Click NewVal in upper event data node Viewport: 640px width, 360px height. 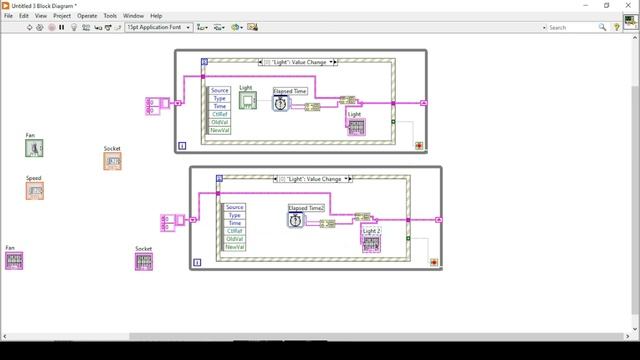coord(220,130)
